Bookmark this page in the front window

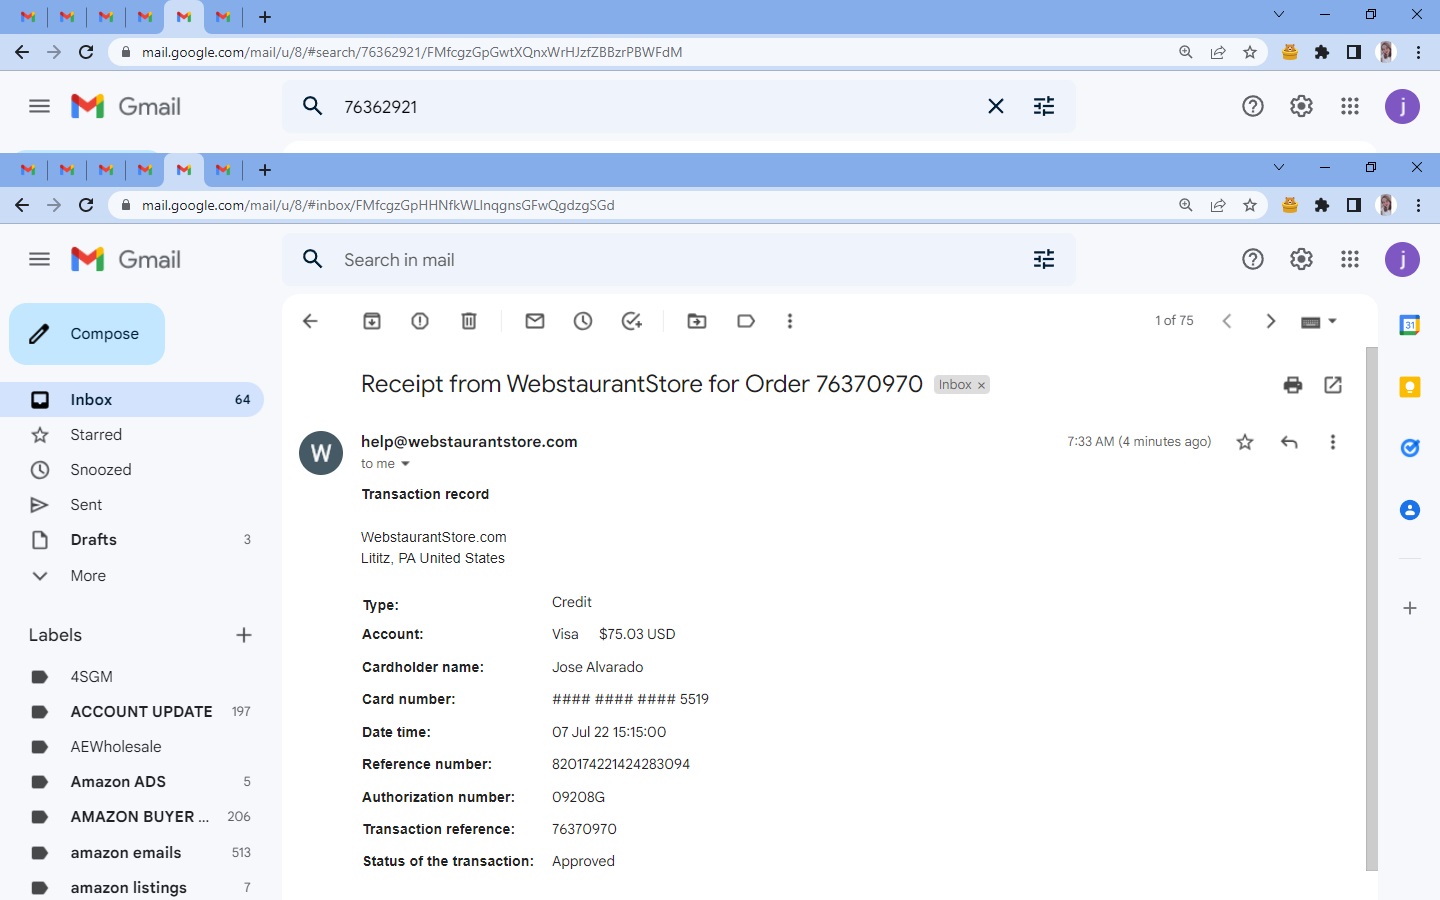pyautogui.click(x=1250, y=205)
